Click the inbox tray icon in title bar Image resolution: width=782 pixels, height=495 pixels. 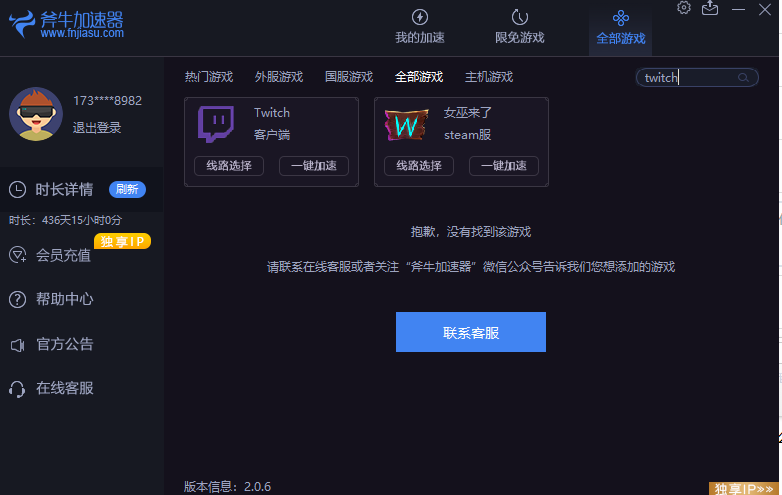tap(710, 8)
